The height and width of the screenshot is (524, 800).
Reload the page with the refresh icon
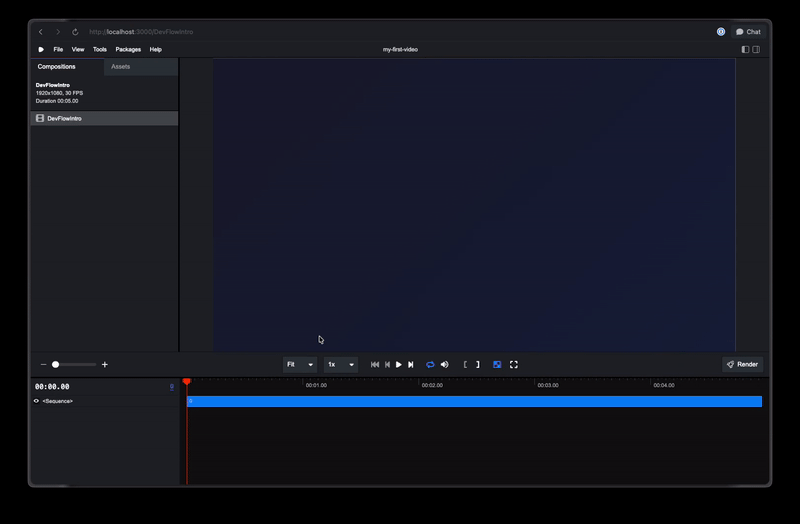click(75, 32)
